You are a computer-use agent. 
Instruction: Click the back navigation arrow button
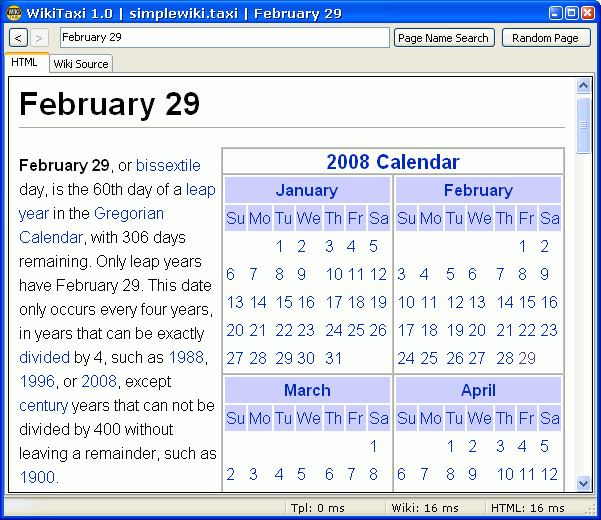coord(18,38)
